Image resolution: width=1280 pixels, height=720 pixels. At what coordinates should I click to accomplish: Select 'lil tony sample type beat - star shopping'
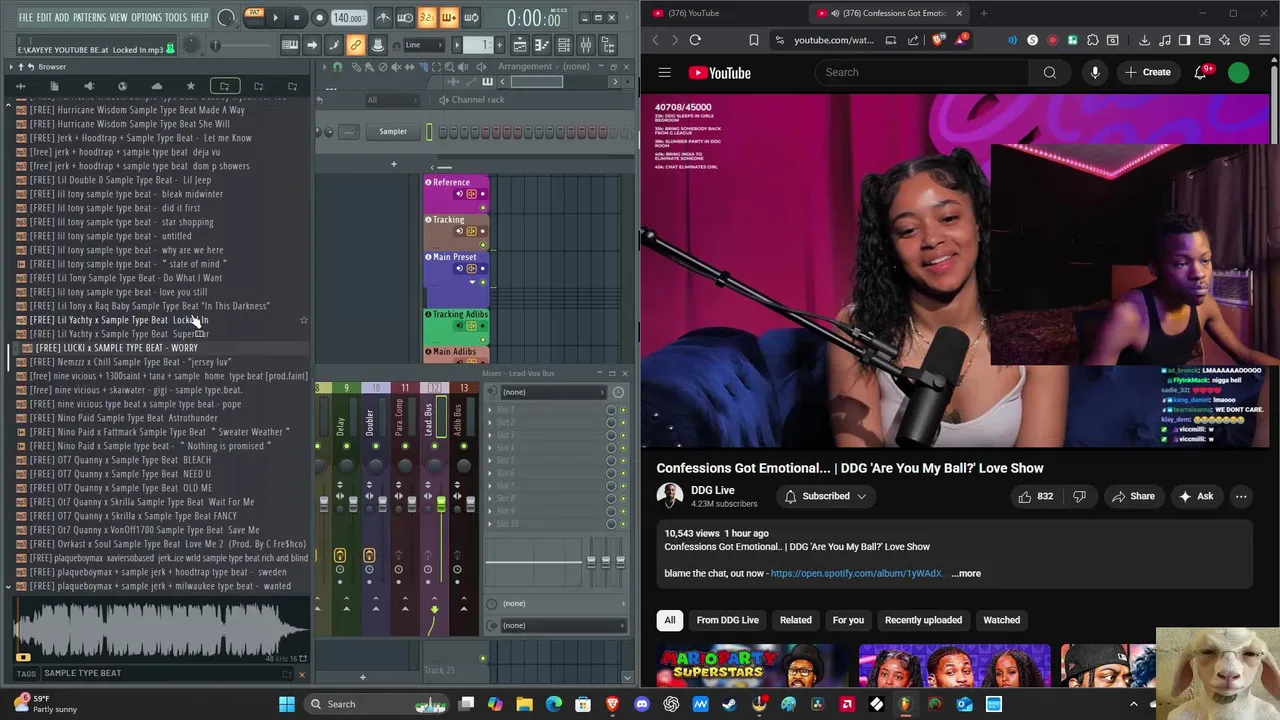121,222
